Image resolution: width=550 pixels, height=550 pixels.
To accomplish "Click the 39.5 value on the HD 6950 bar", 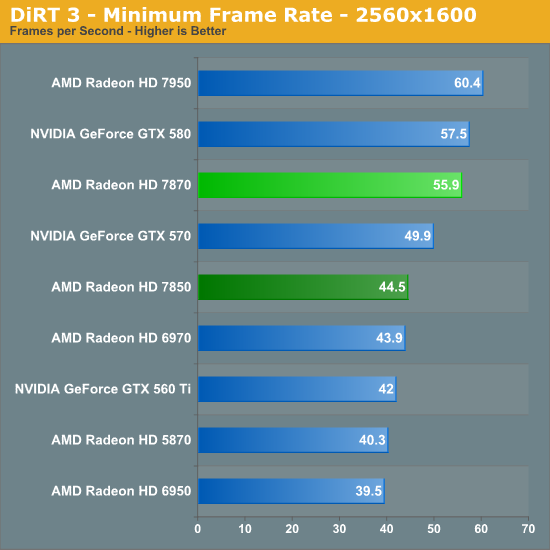I will (x=368, y=491).
